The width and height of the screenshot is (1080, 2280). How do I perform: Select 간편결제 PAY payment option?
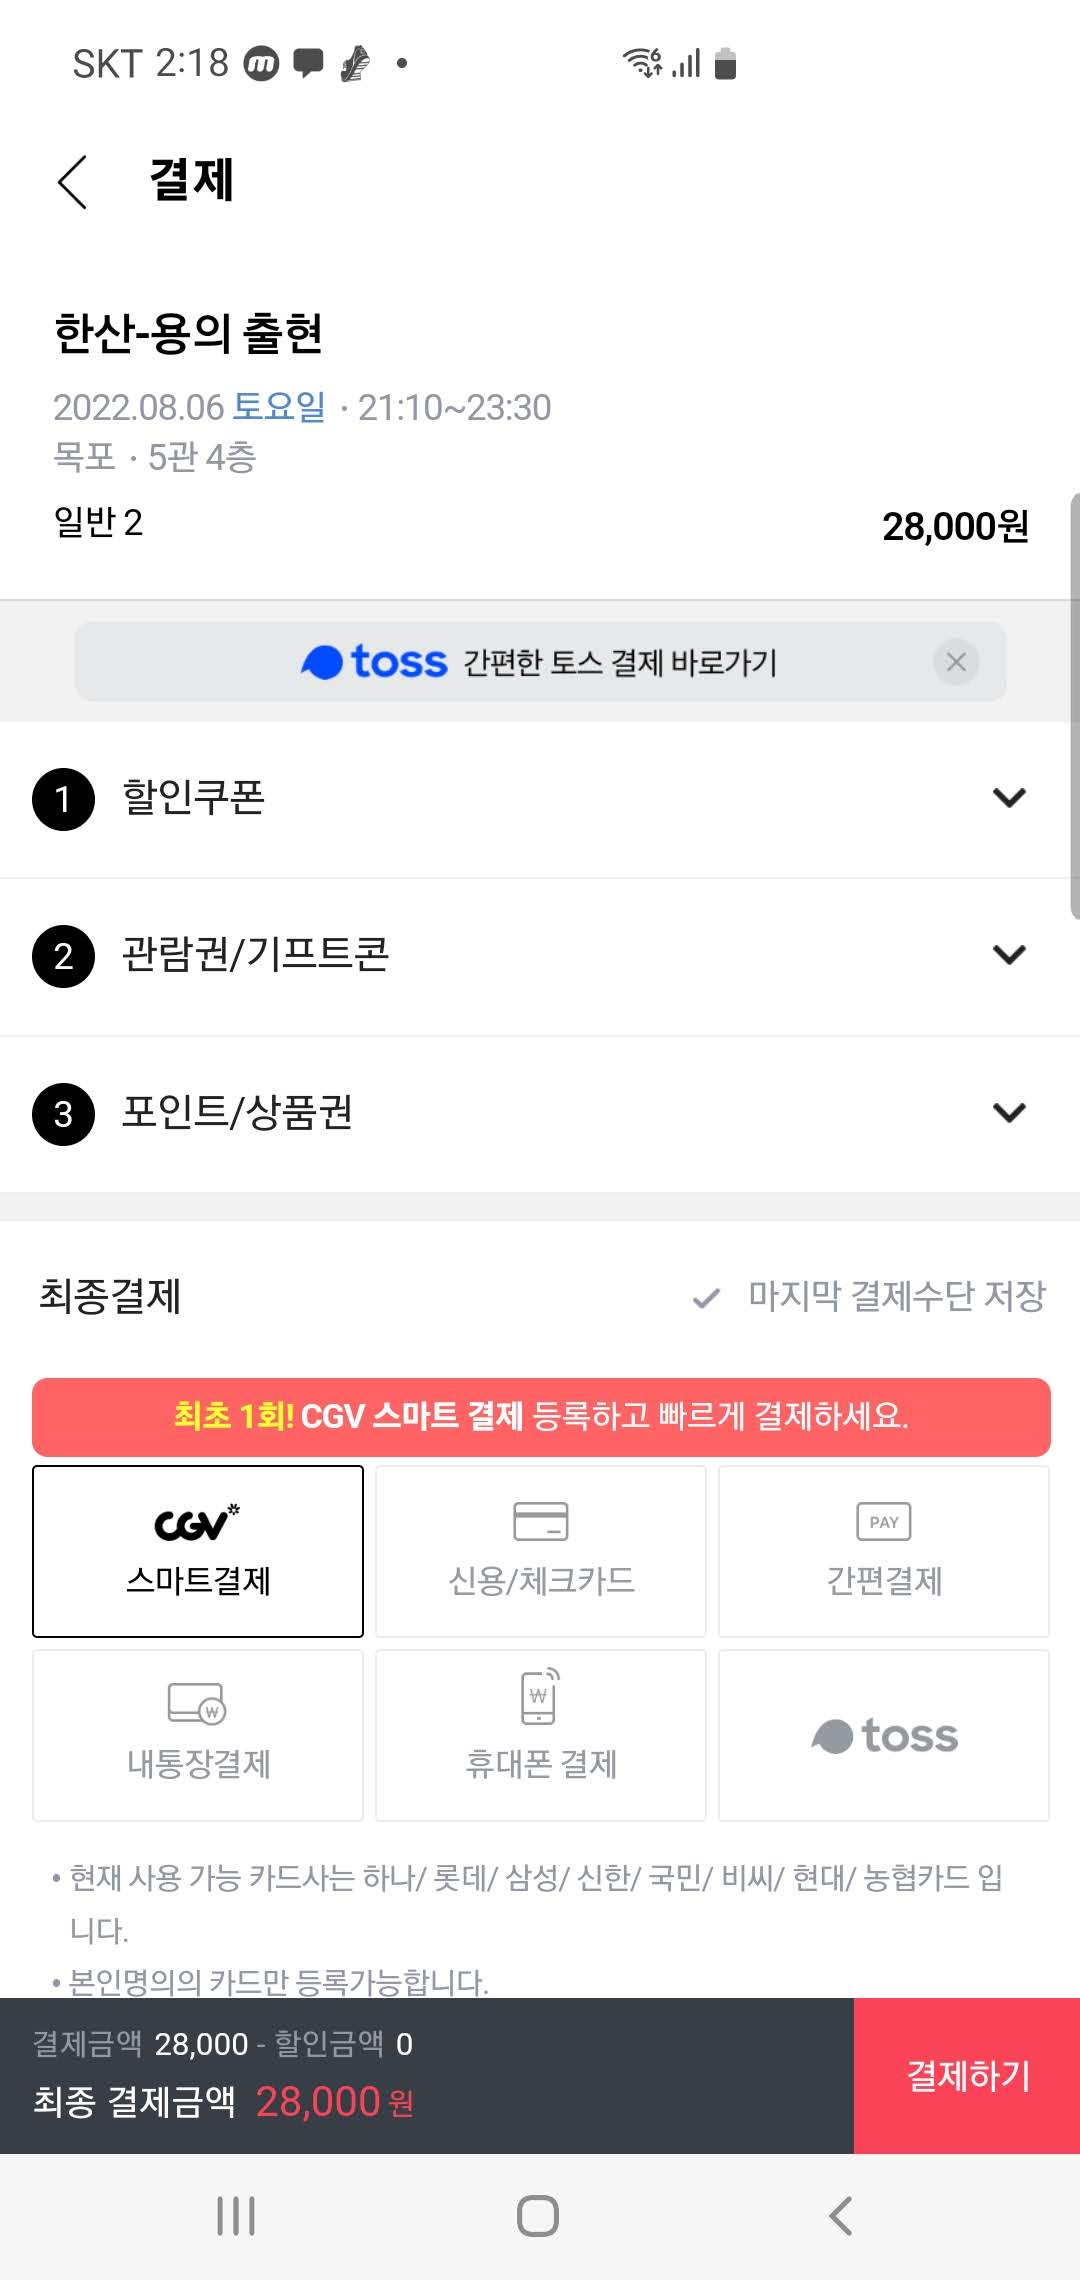pos(883,1550)
